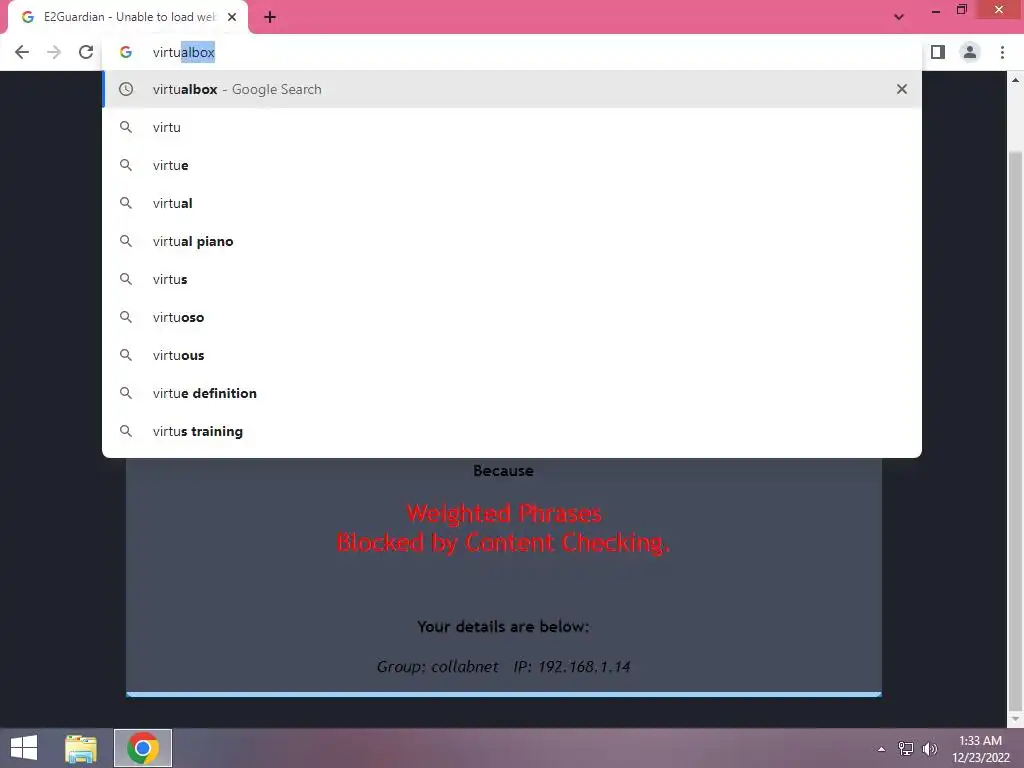Choose the 'virtue' suggestion
The width and height of the screenshot is (1024, 768).
click(512, 165)
